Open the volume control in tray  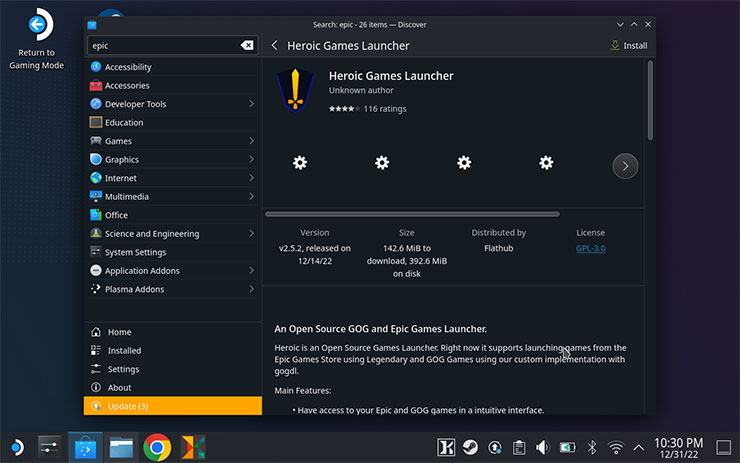click(x=542, y=447)
